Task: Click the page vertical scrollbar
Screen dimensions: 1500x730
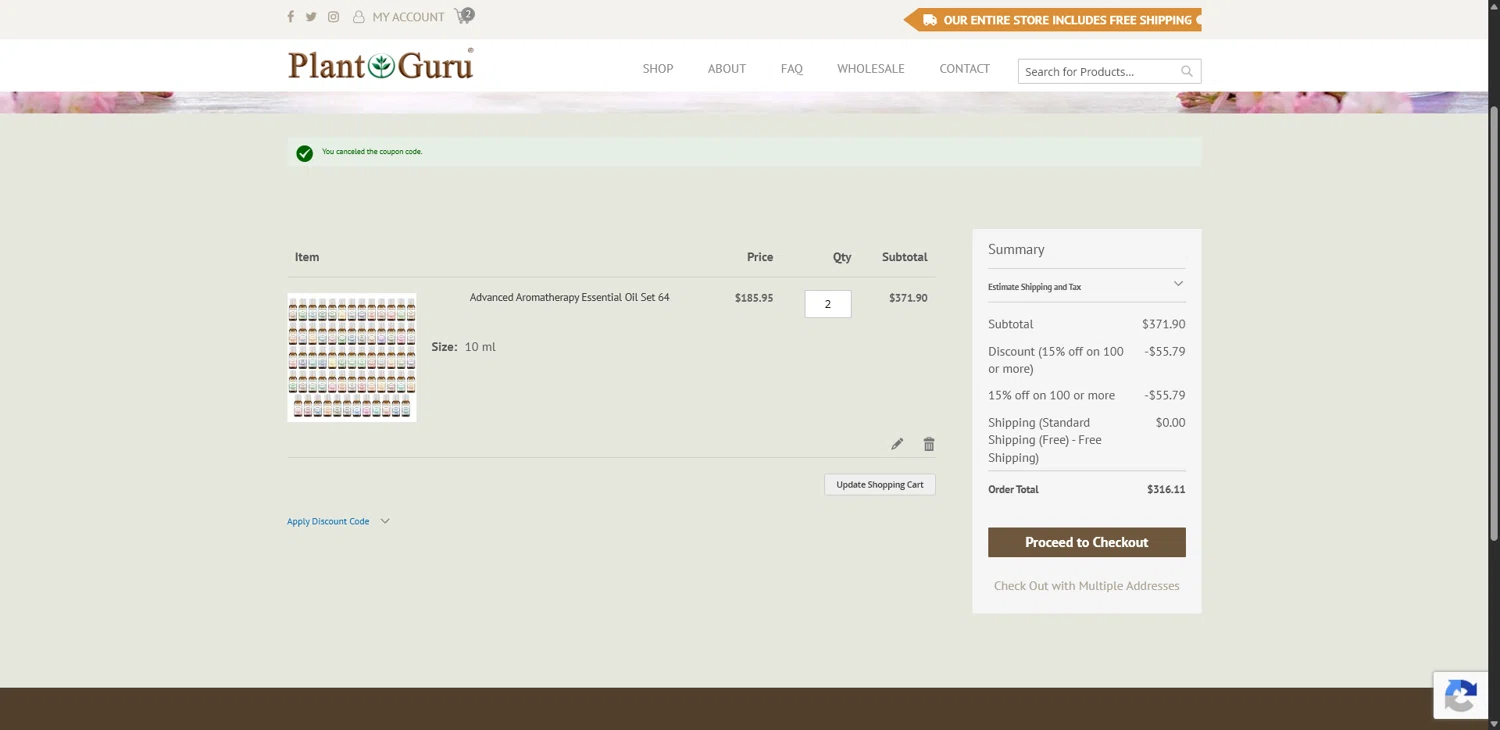Action: point(1494,325)
